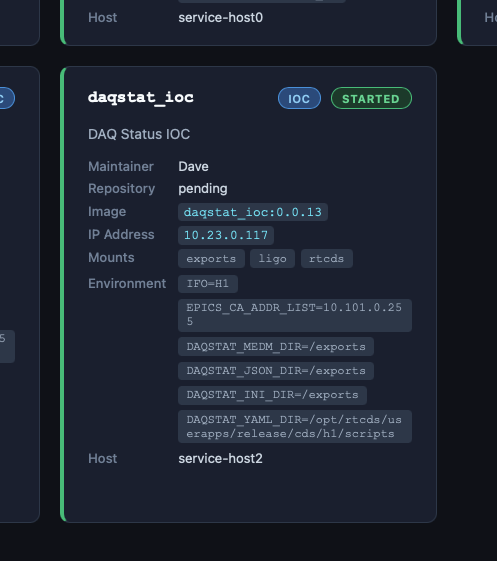Click the DAQSTAT_YAML_DIR environment variable

pos(295,426)
